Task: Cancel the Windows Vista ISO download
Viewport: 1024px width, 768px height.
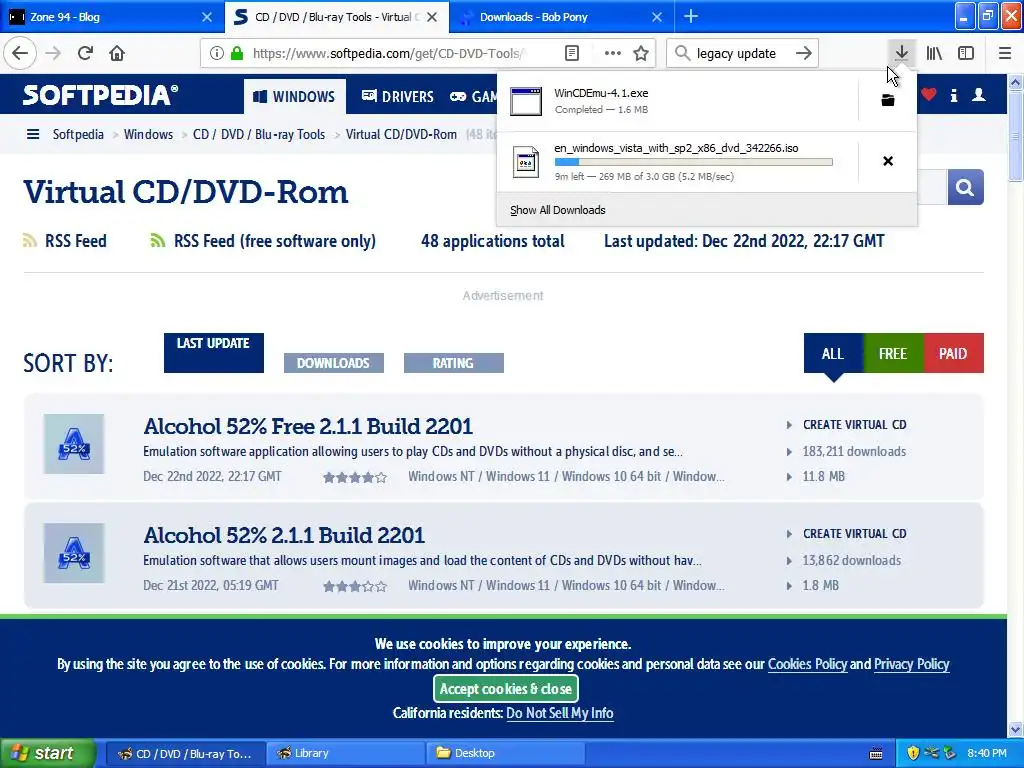Action: click(888, 161)
